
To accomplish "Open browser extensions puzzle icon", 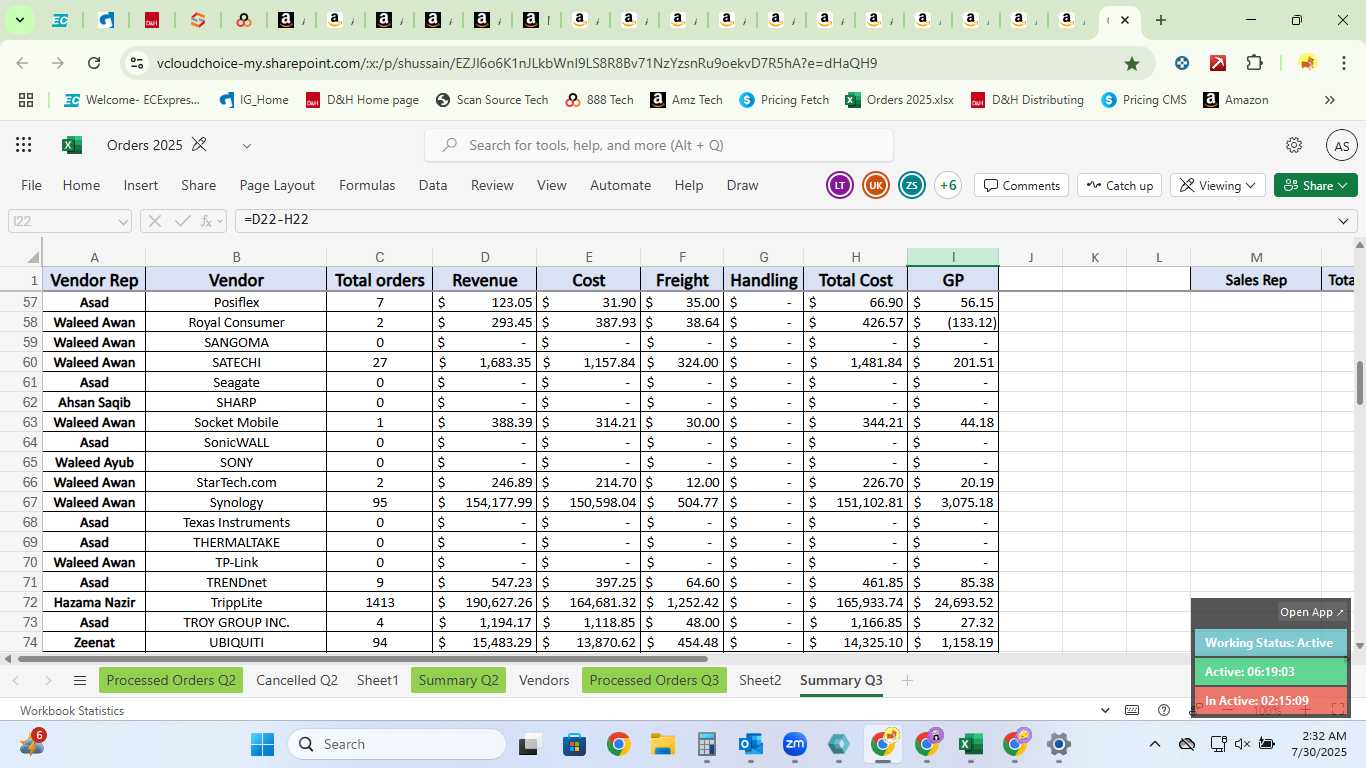I will [x=1254, y=63].
